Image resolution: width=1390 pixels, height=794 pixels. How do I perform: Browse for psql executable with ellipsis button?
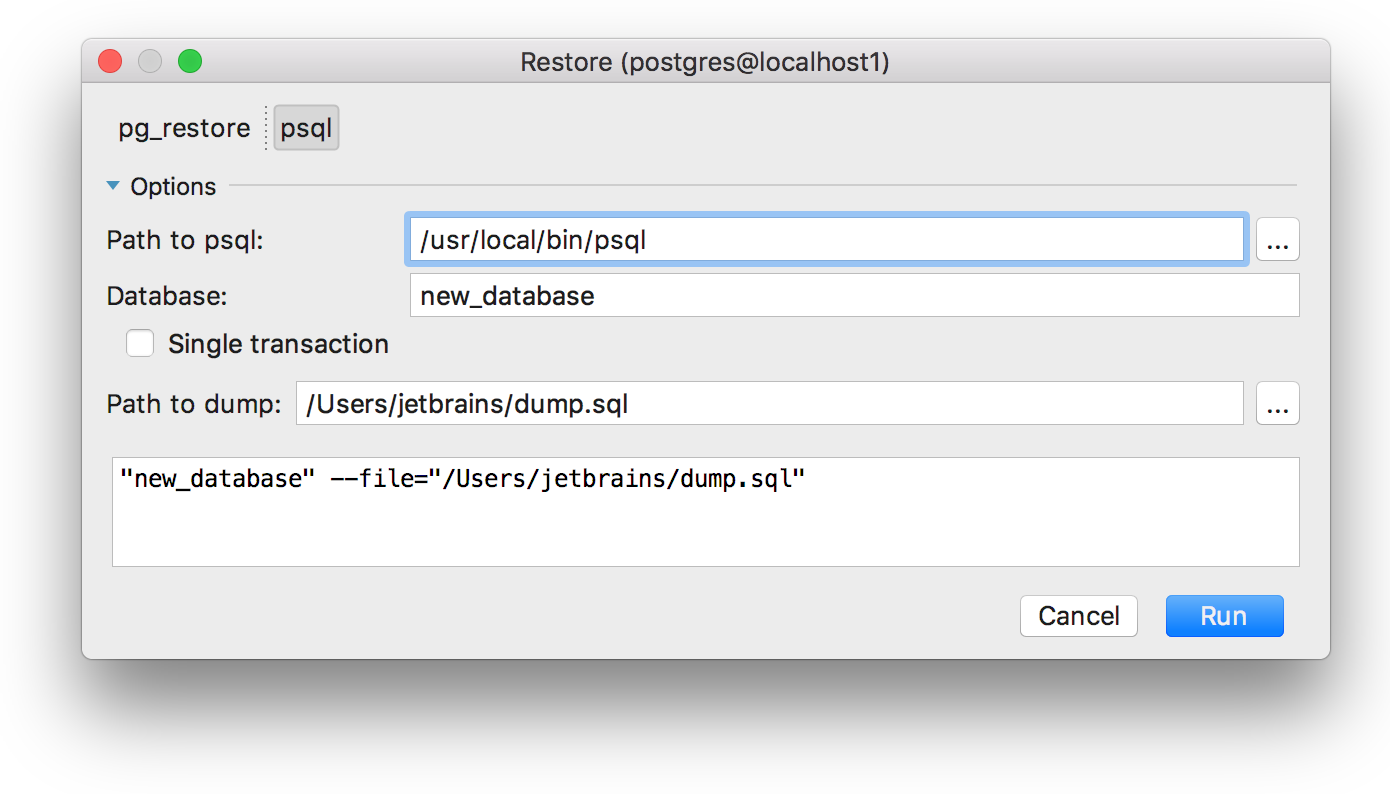pos(1277,240)
